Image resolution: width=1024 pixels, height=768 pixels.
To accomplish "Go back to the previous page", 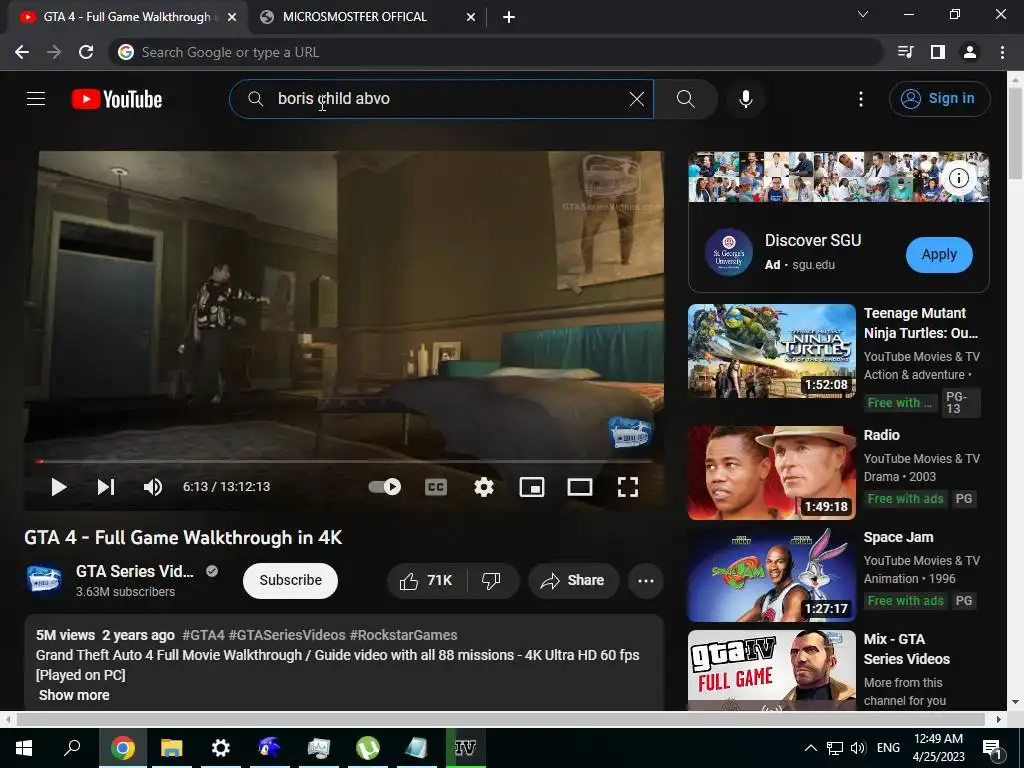I will point(22,52).
